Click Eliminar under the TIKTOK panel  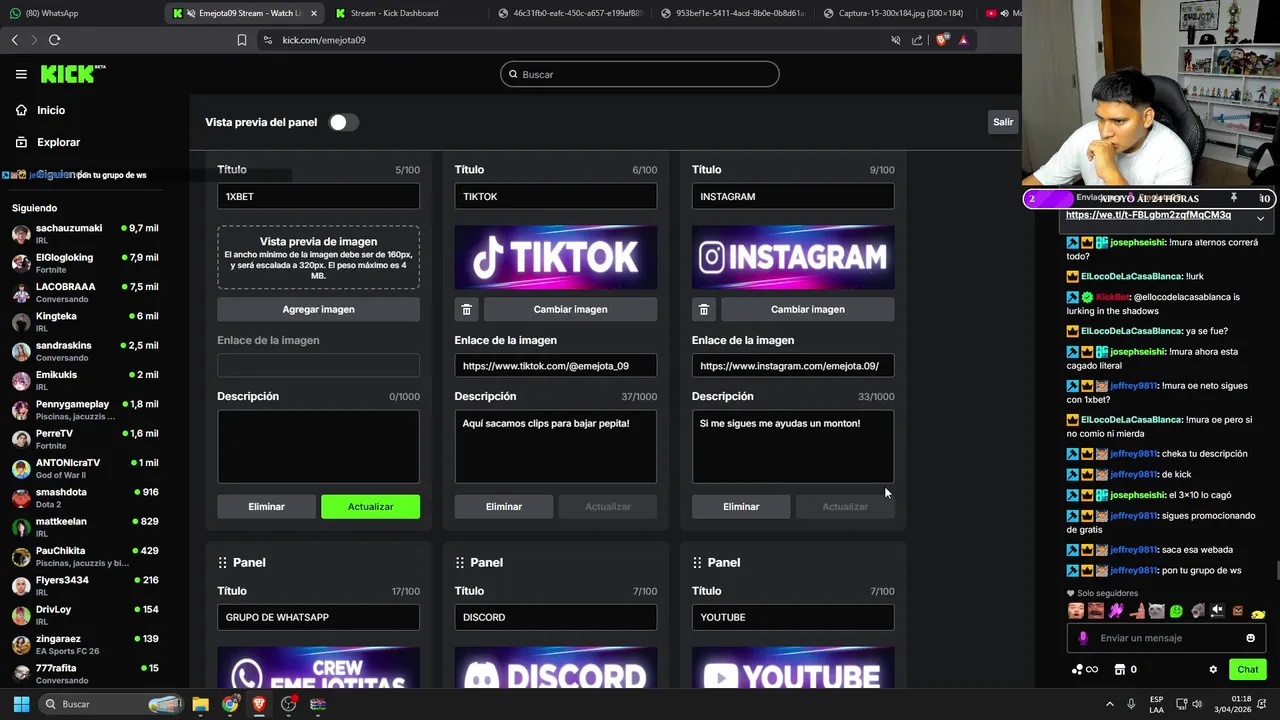pos(504,507)
